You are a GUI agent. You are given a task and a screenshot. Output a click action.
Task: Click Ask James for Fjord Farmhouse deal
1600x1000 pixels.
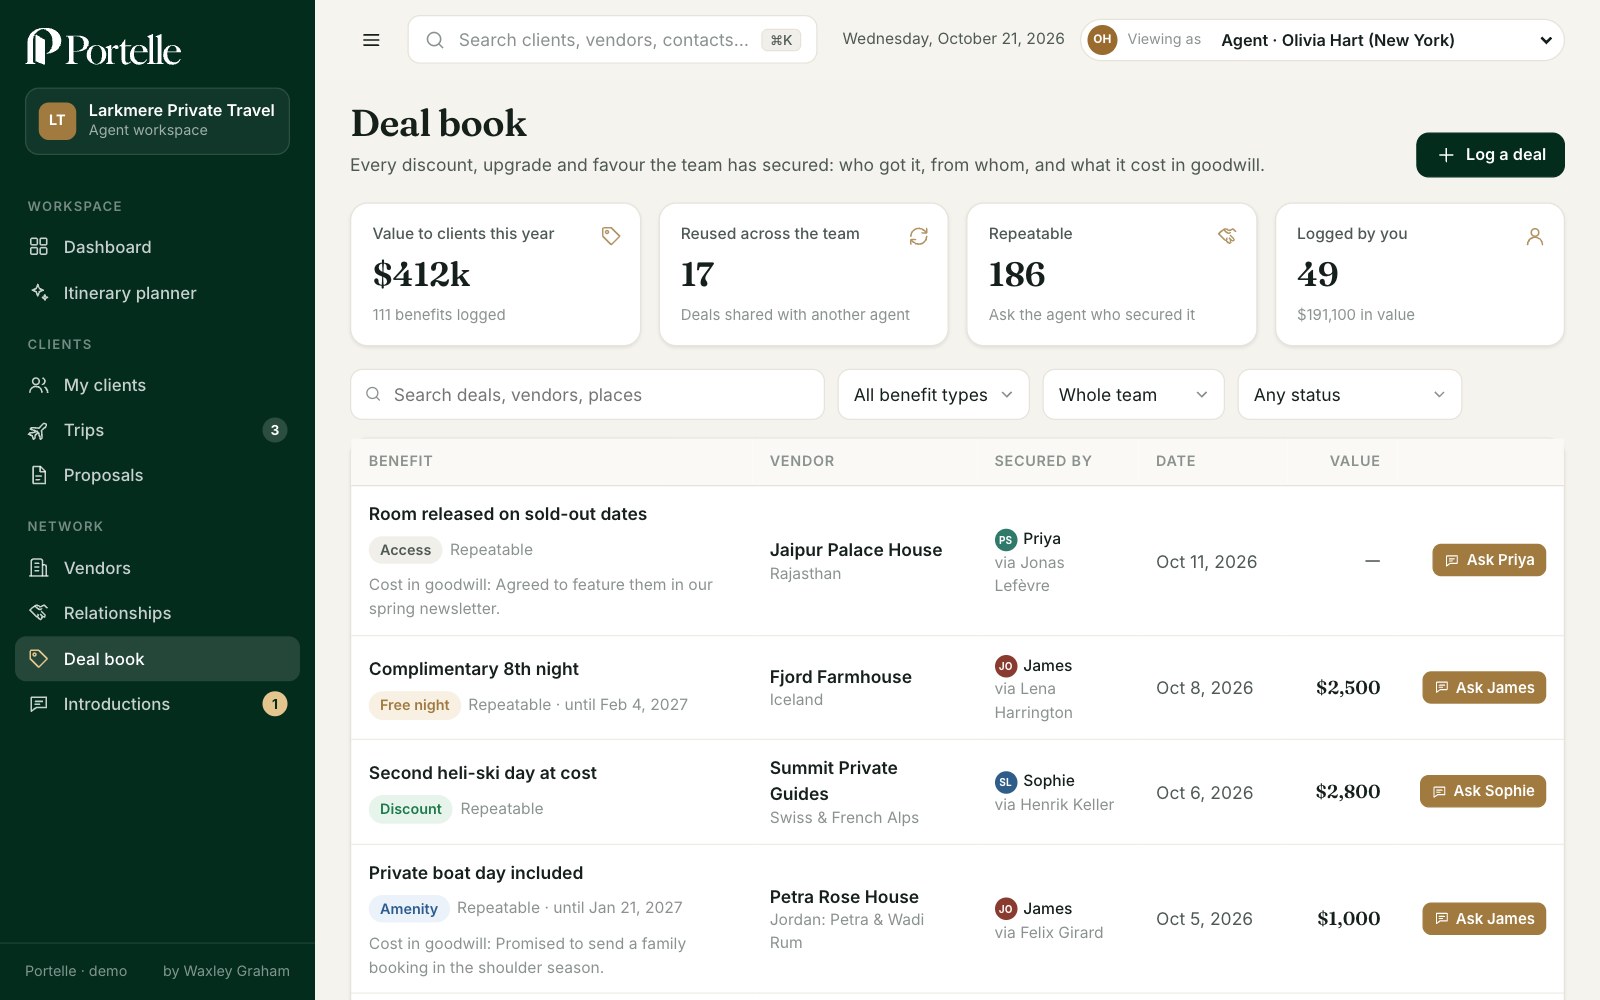(x=1484, y=687)
